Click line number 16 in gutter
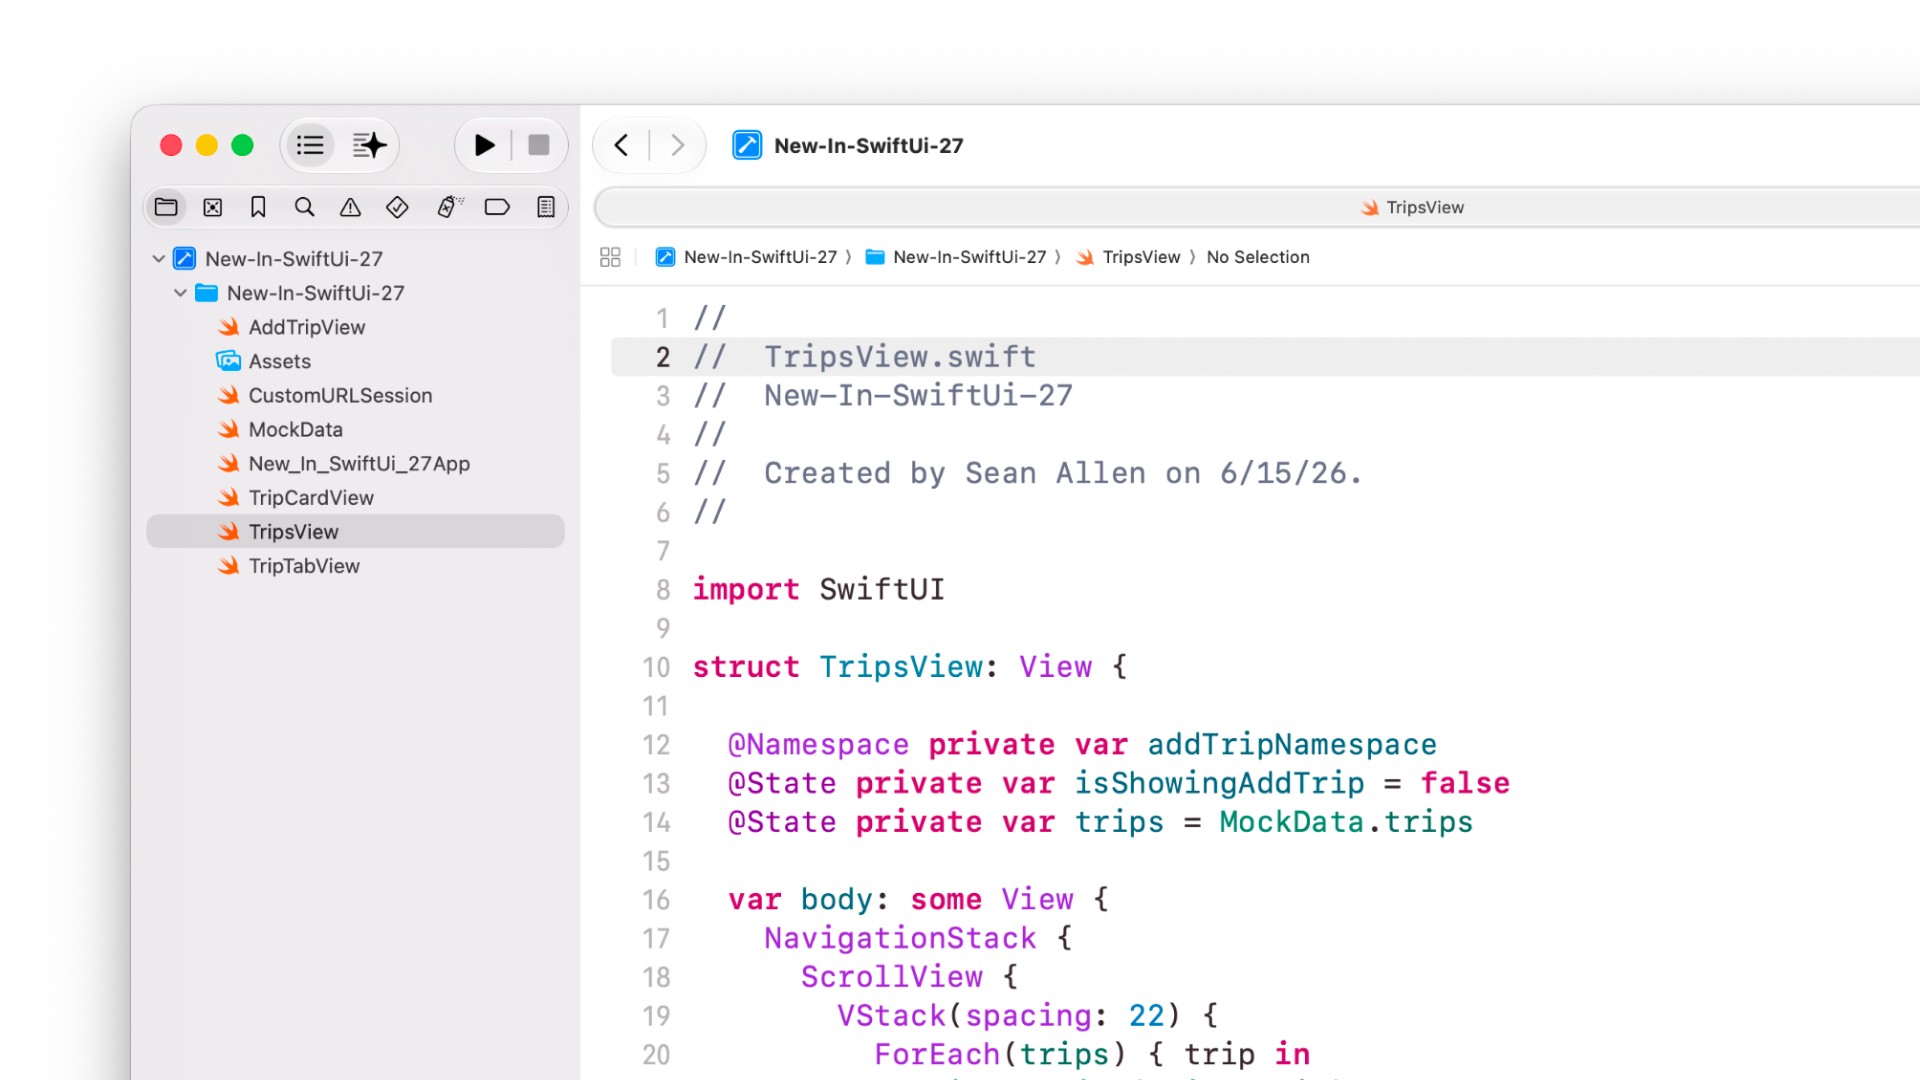This screenshot has height=1080, width=1920. click(656, 900)
